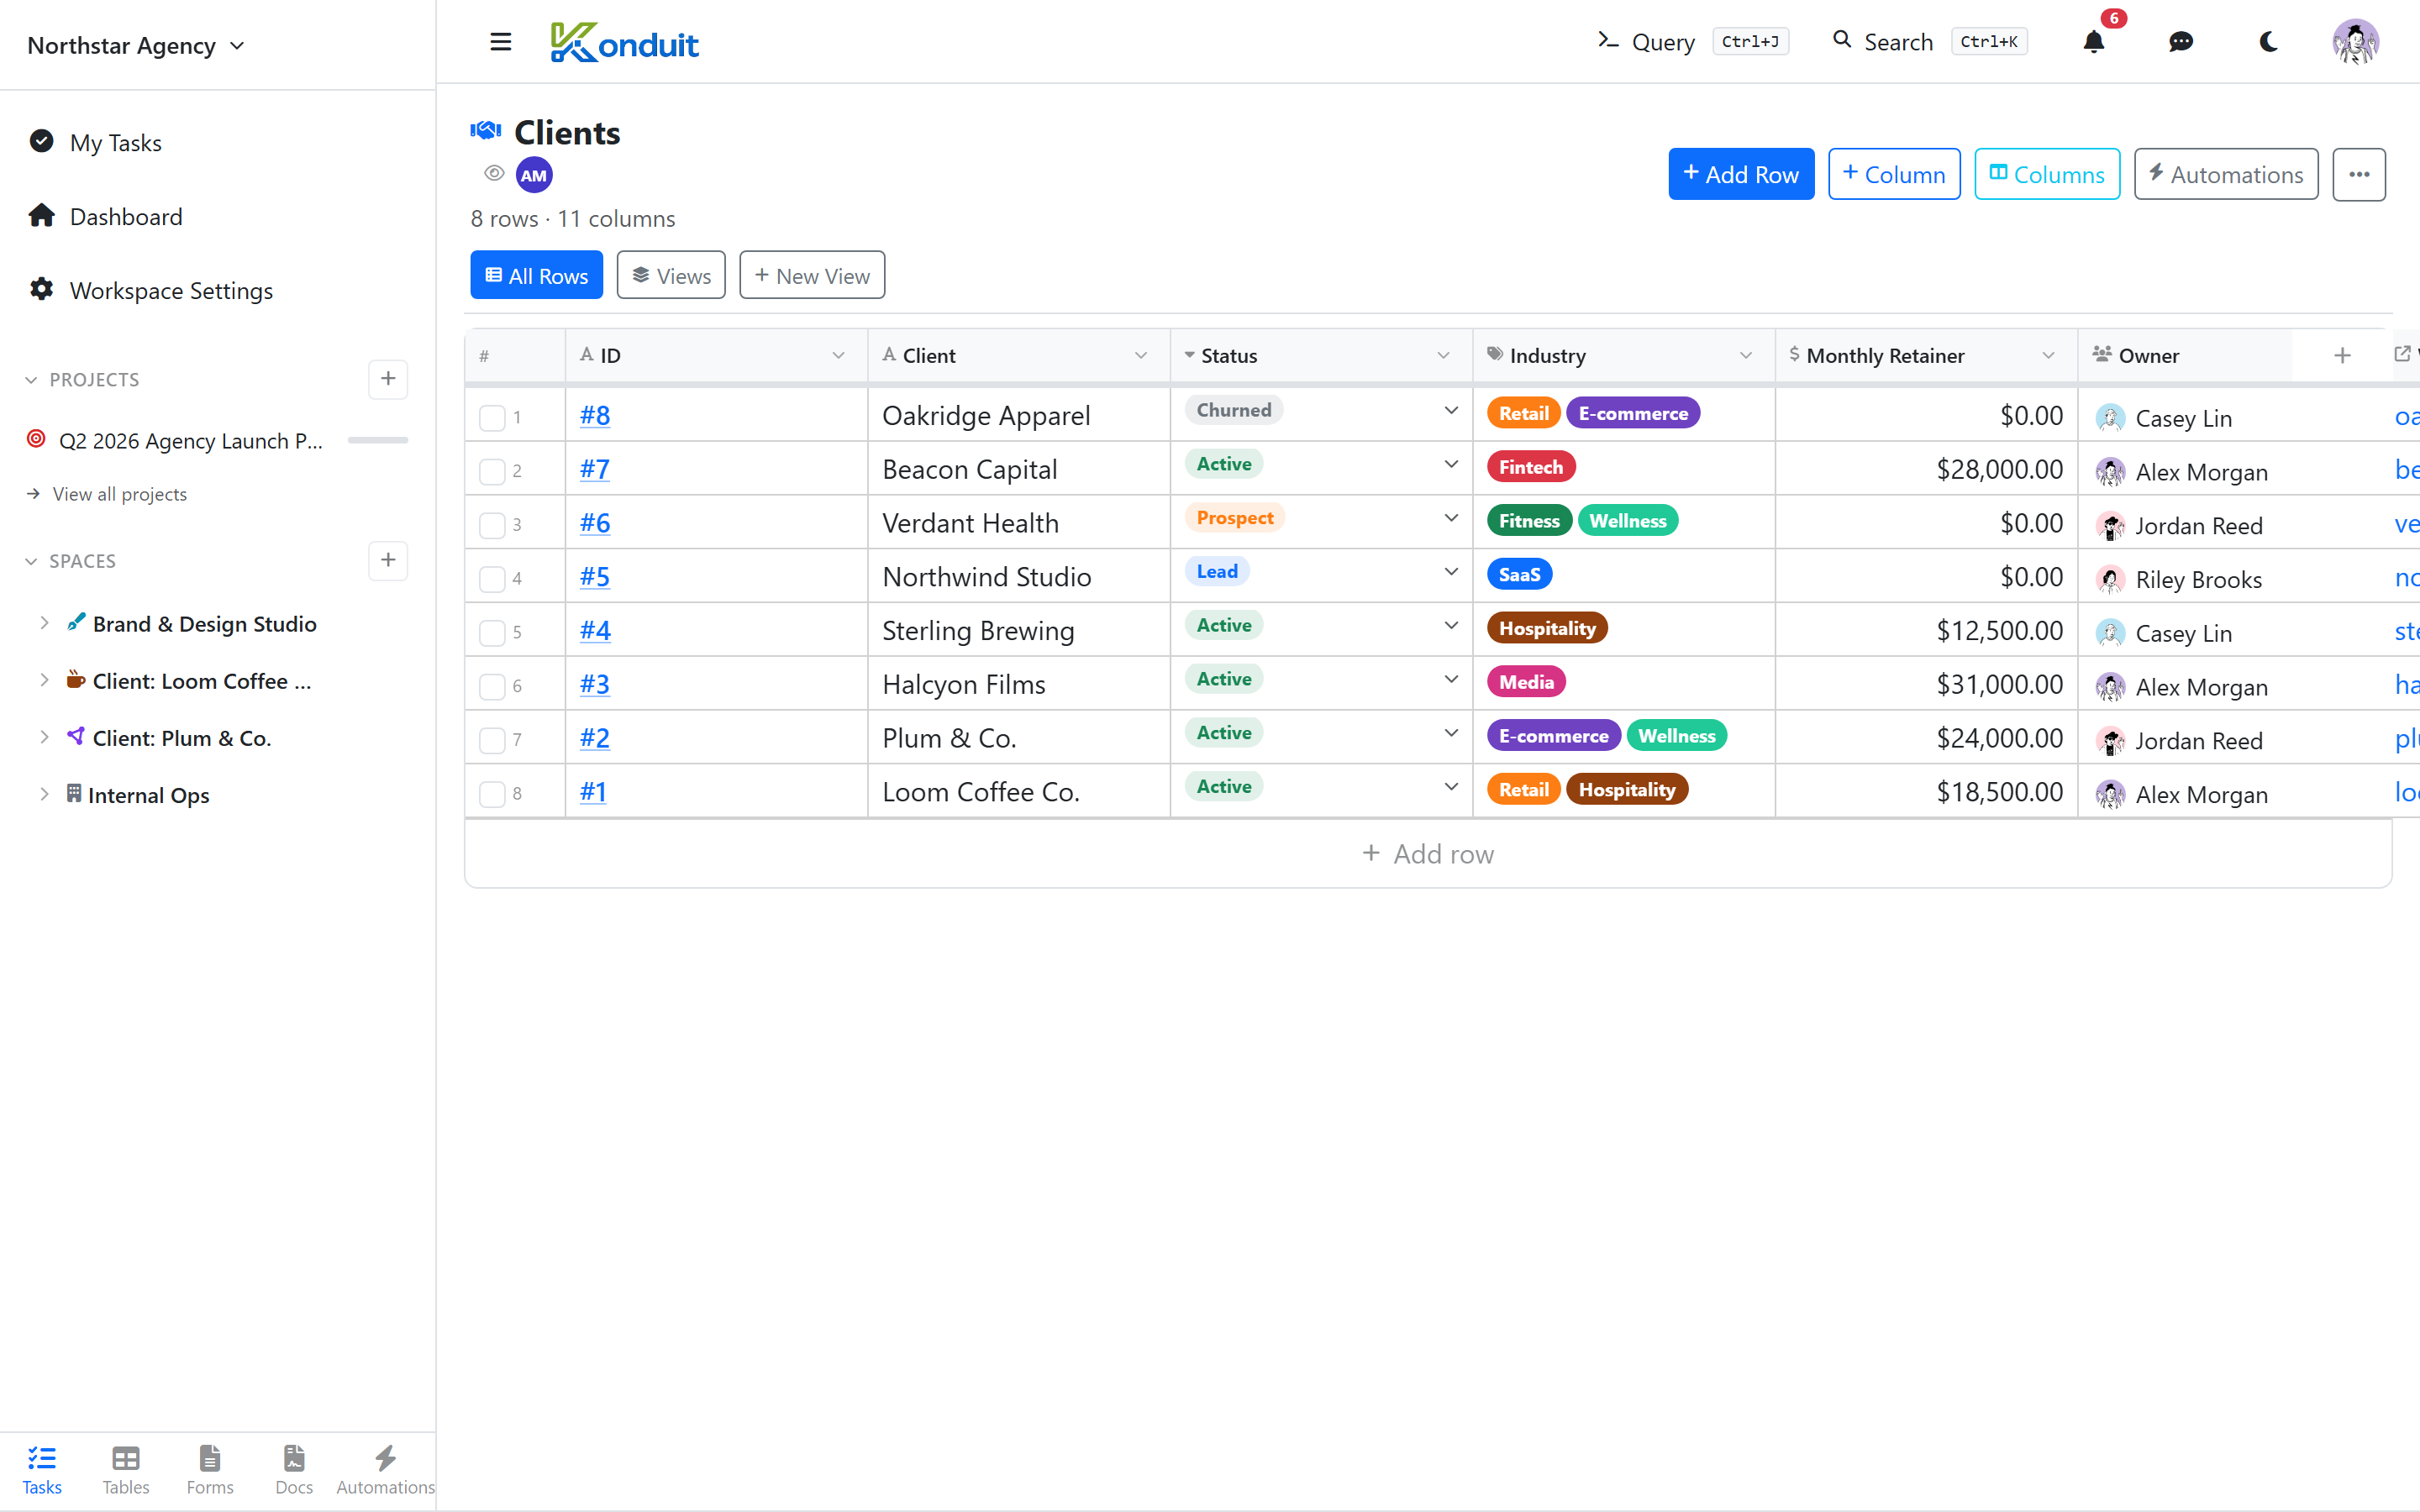The width and height of the screenshot is (2420, 1512).
Task: Open the Industry column header menu
Action: tap(1745, 355)
